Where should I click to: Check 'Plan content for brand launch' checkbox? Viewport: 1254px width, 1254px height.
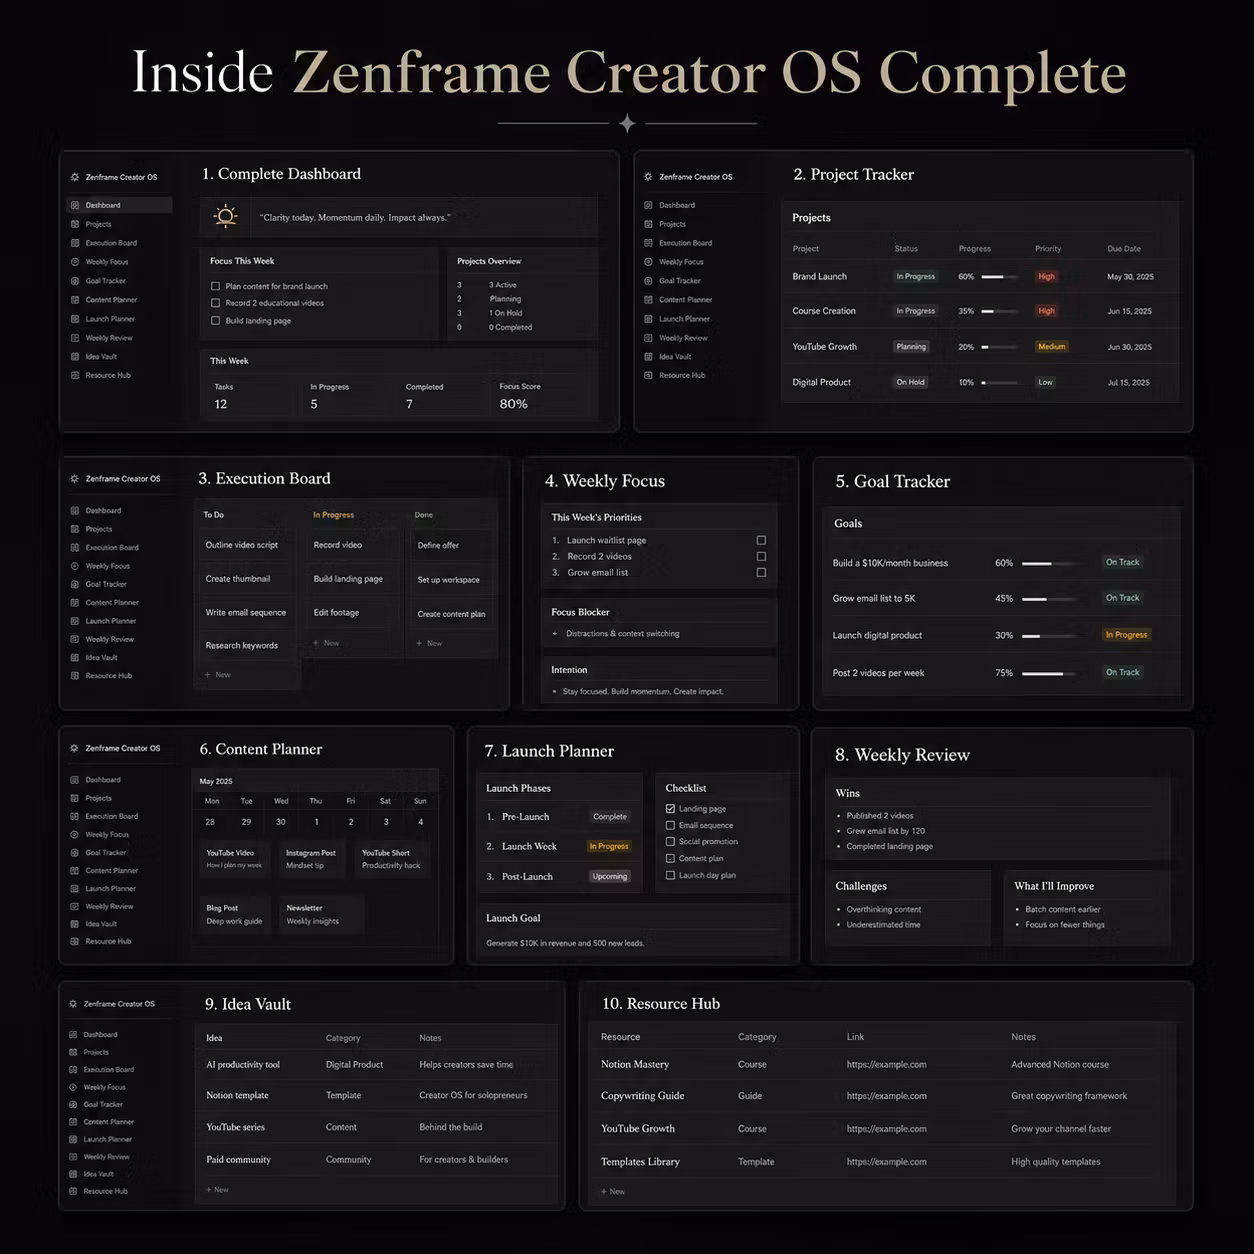click(x=215, y=286)
